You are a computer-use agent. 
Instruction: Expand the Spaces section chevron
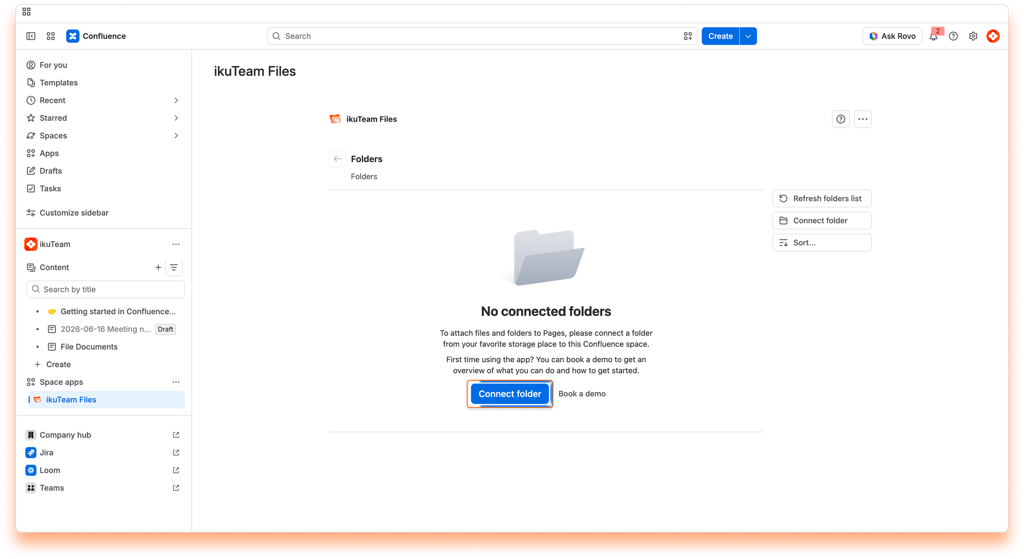click(x=176, y=136)
